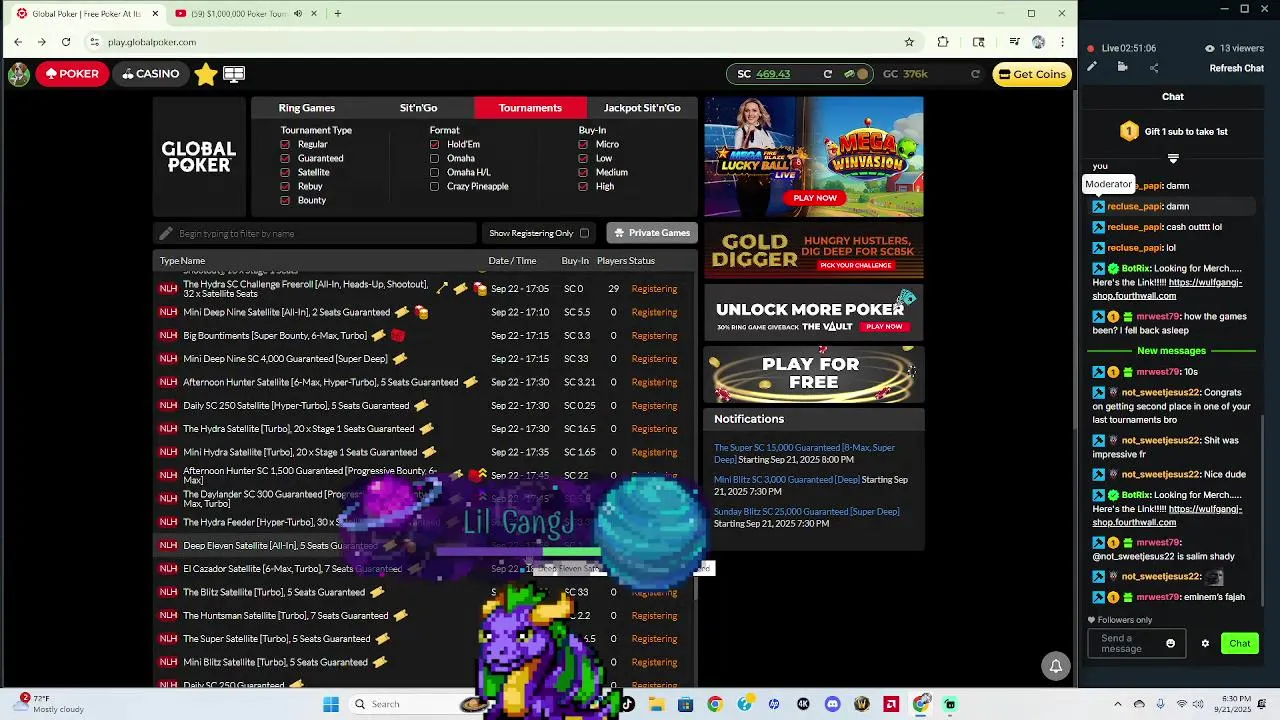Click Refresh Chat

tap(1236, 68)
